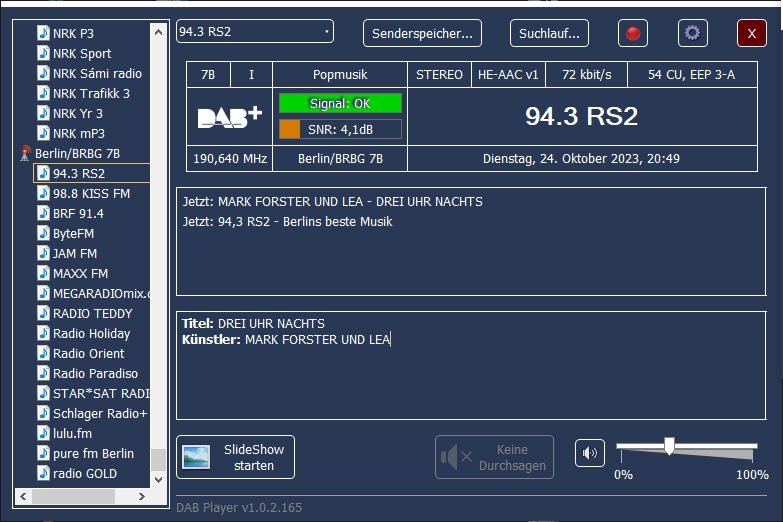Click the 190,640 MHz frequency cell
Image resolution: width=783 pixels, height=522 pixels.
click(x=230, y=159)
